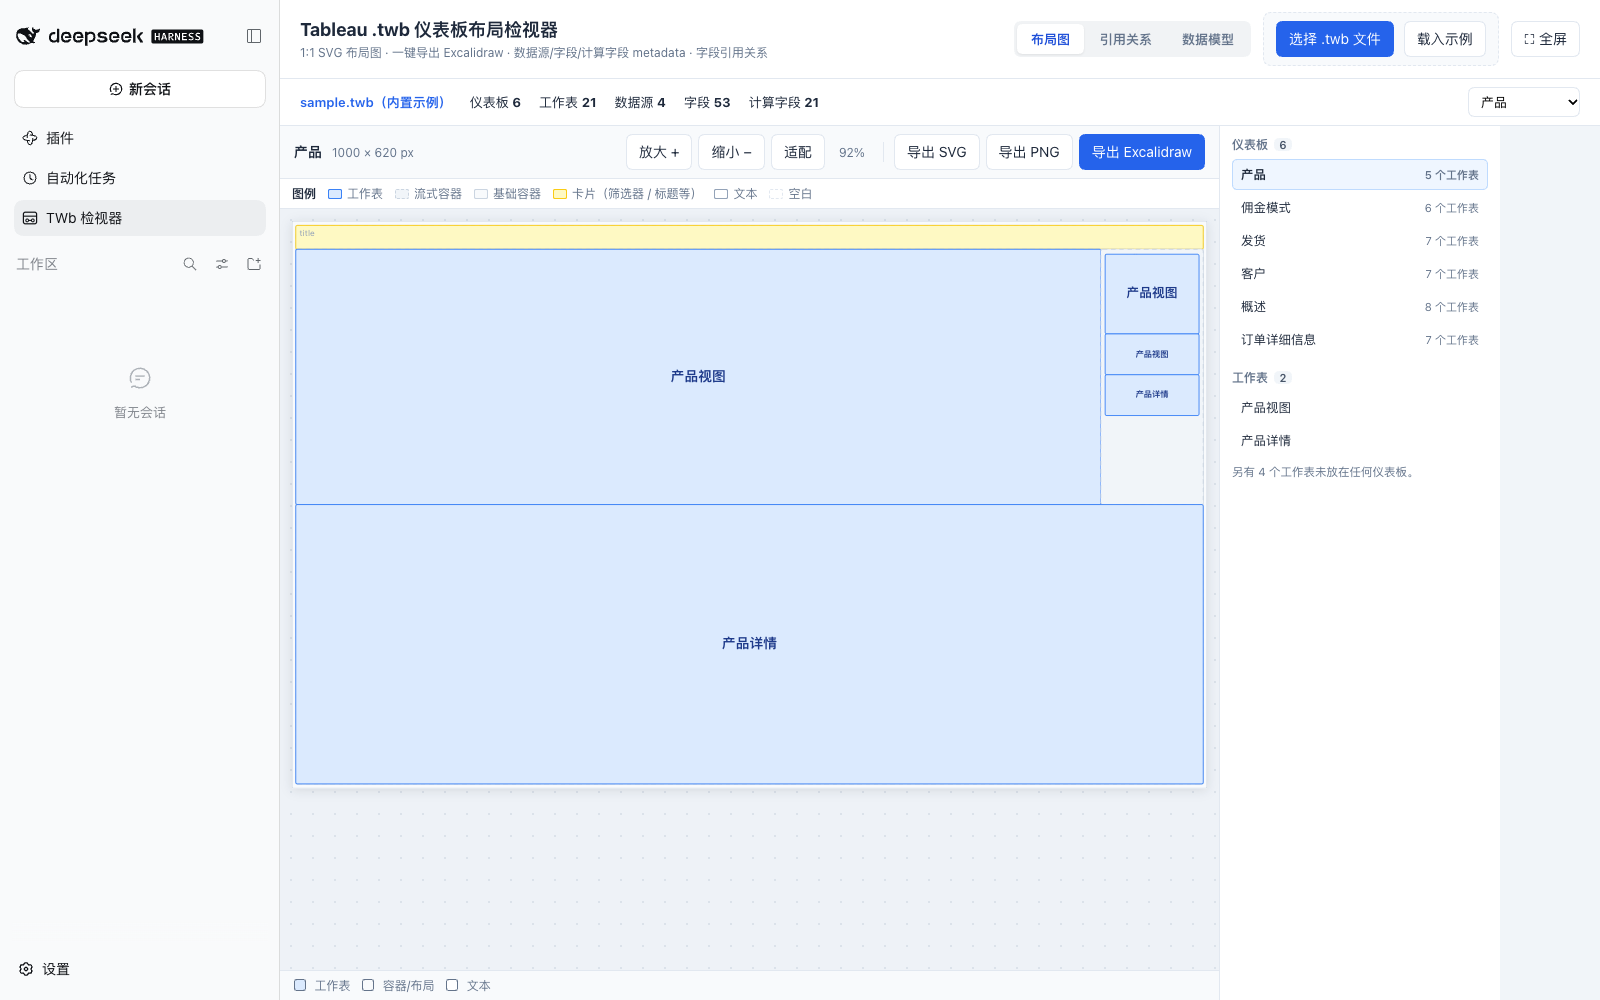This screenshot has height=1000, width=1600.
Task: Toggle the 工作表 checkbox at bottom
Action: click(x=300, y=985)
